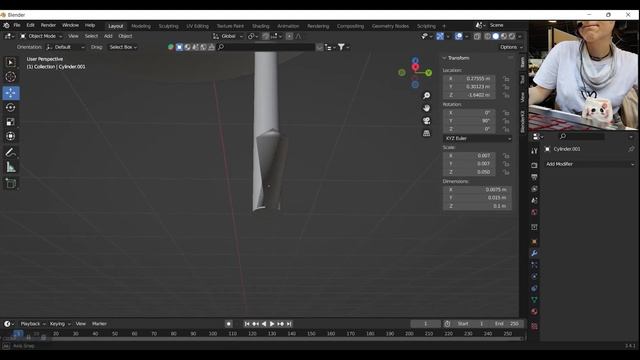640x360 pixels.
Task: Open viewport Object menu
Action: pyautogui.click(x=125, y=36)
